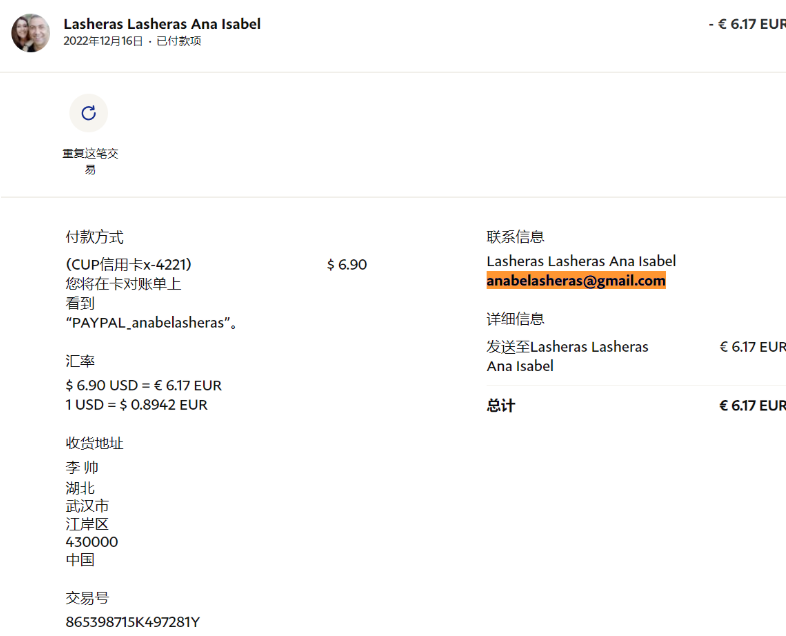Click the $ 6.90 payment amount
The width and height of the screenshot is (786, 636).
coord(347,264)
